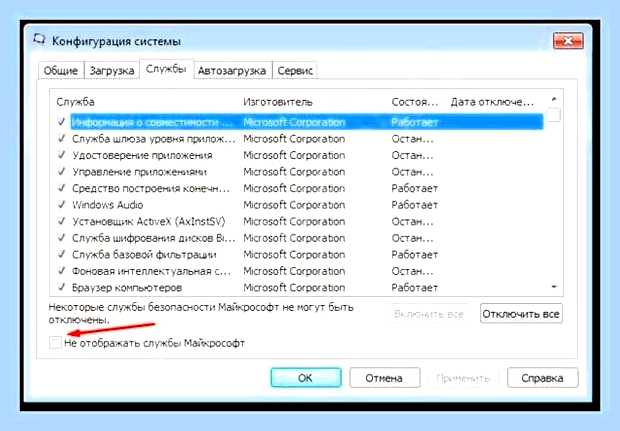Uncheck the Удостоверение приложения service checkbox
This screenshot has width=620, height=431.
coord(62,155)
